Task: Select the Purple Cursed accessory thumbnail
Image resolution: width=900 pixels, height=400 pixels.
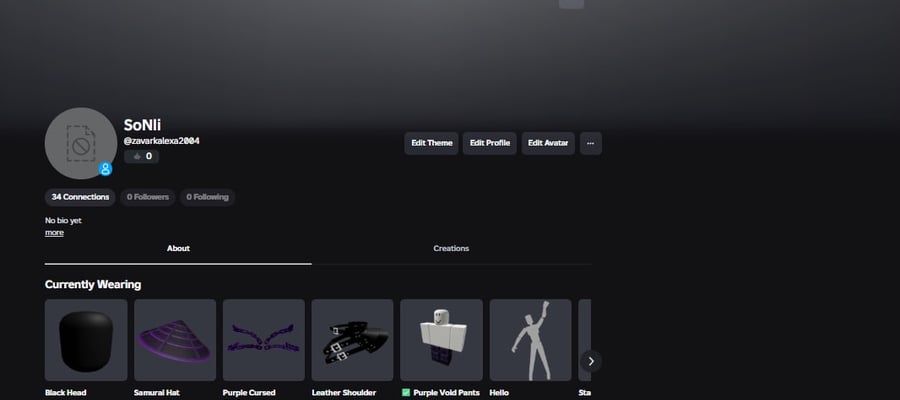Action: click(x=264, y=340)
